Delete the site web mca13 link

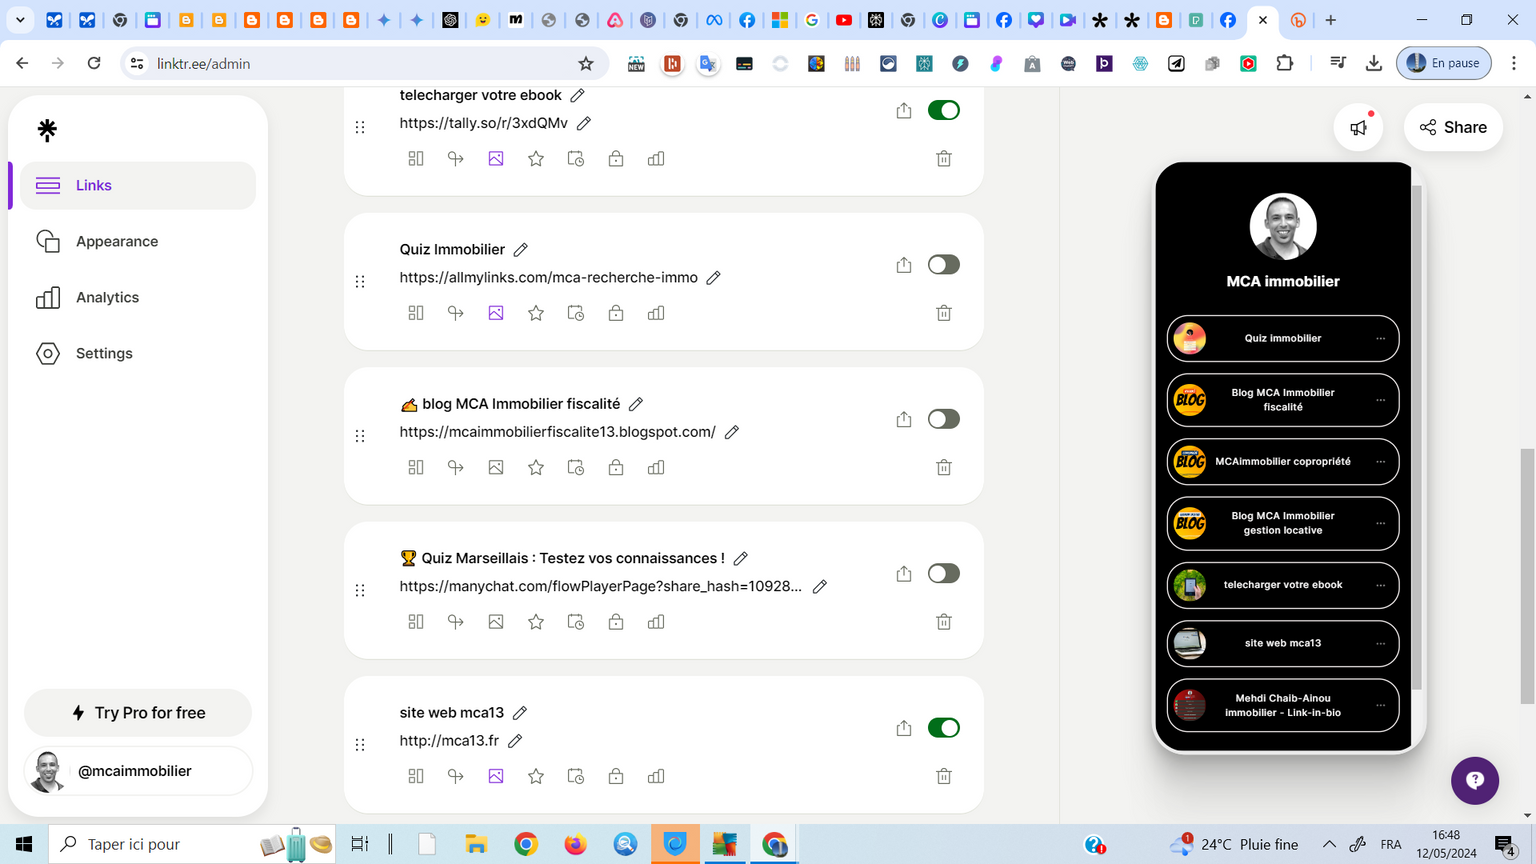click(943, 776)
